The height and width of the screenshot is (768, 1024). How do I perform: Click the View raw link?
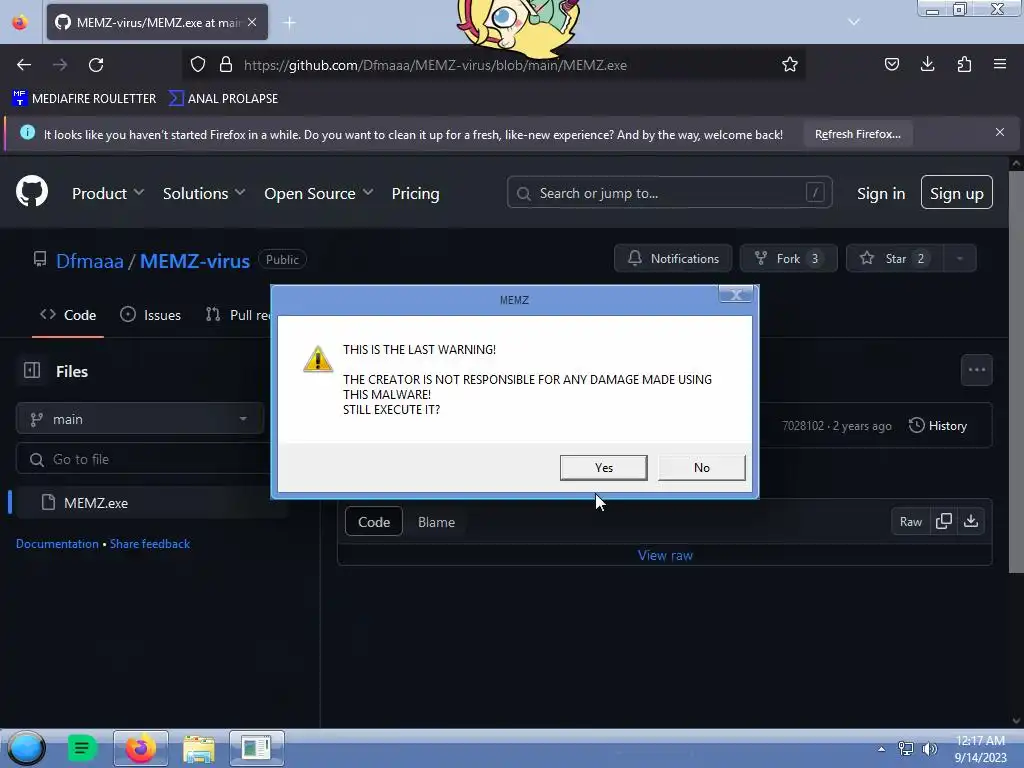665,555
